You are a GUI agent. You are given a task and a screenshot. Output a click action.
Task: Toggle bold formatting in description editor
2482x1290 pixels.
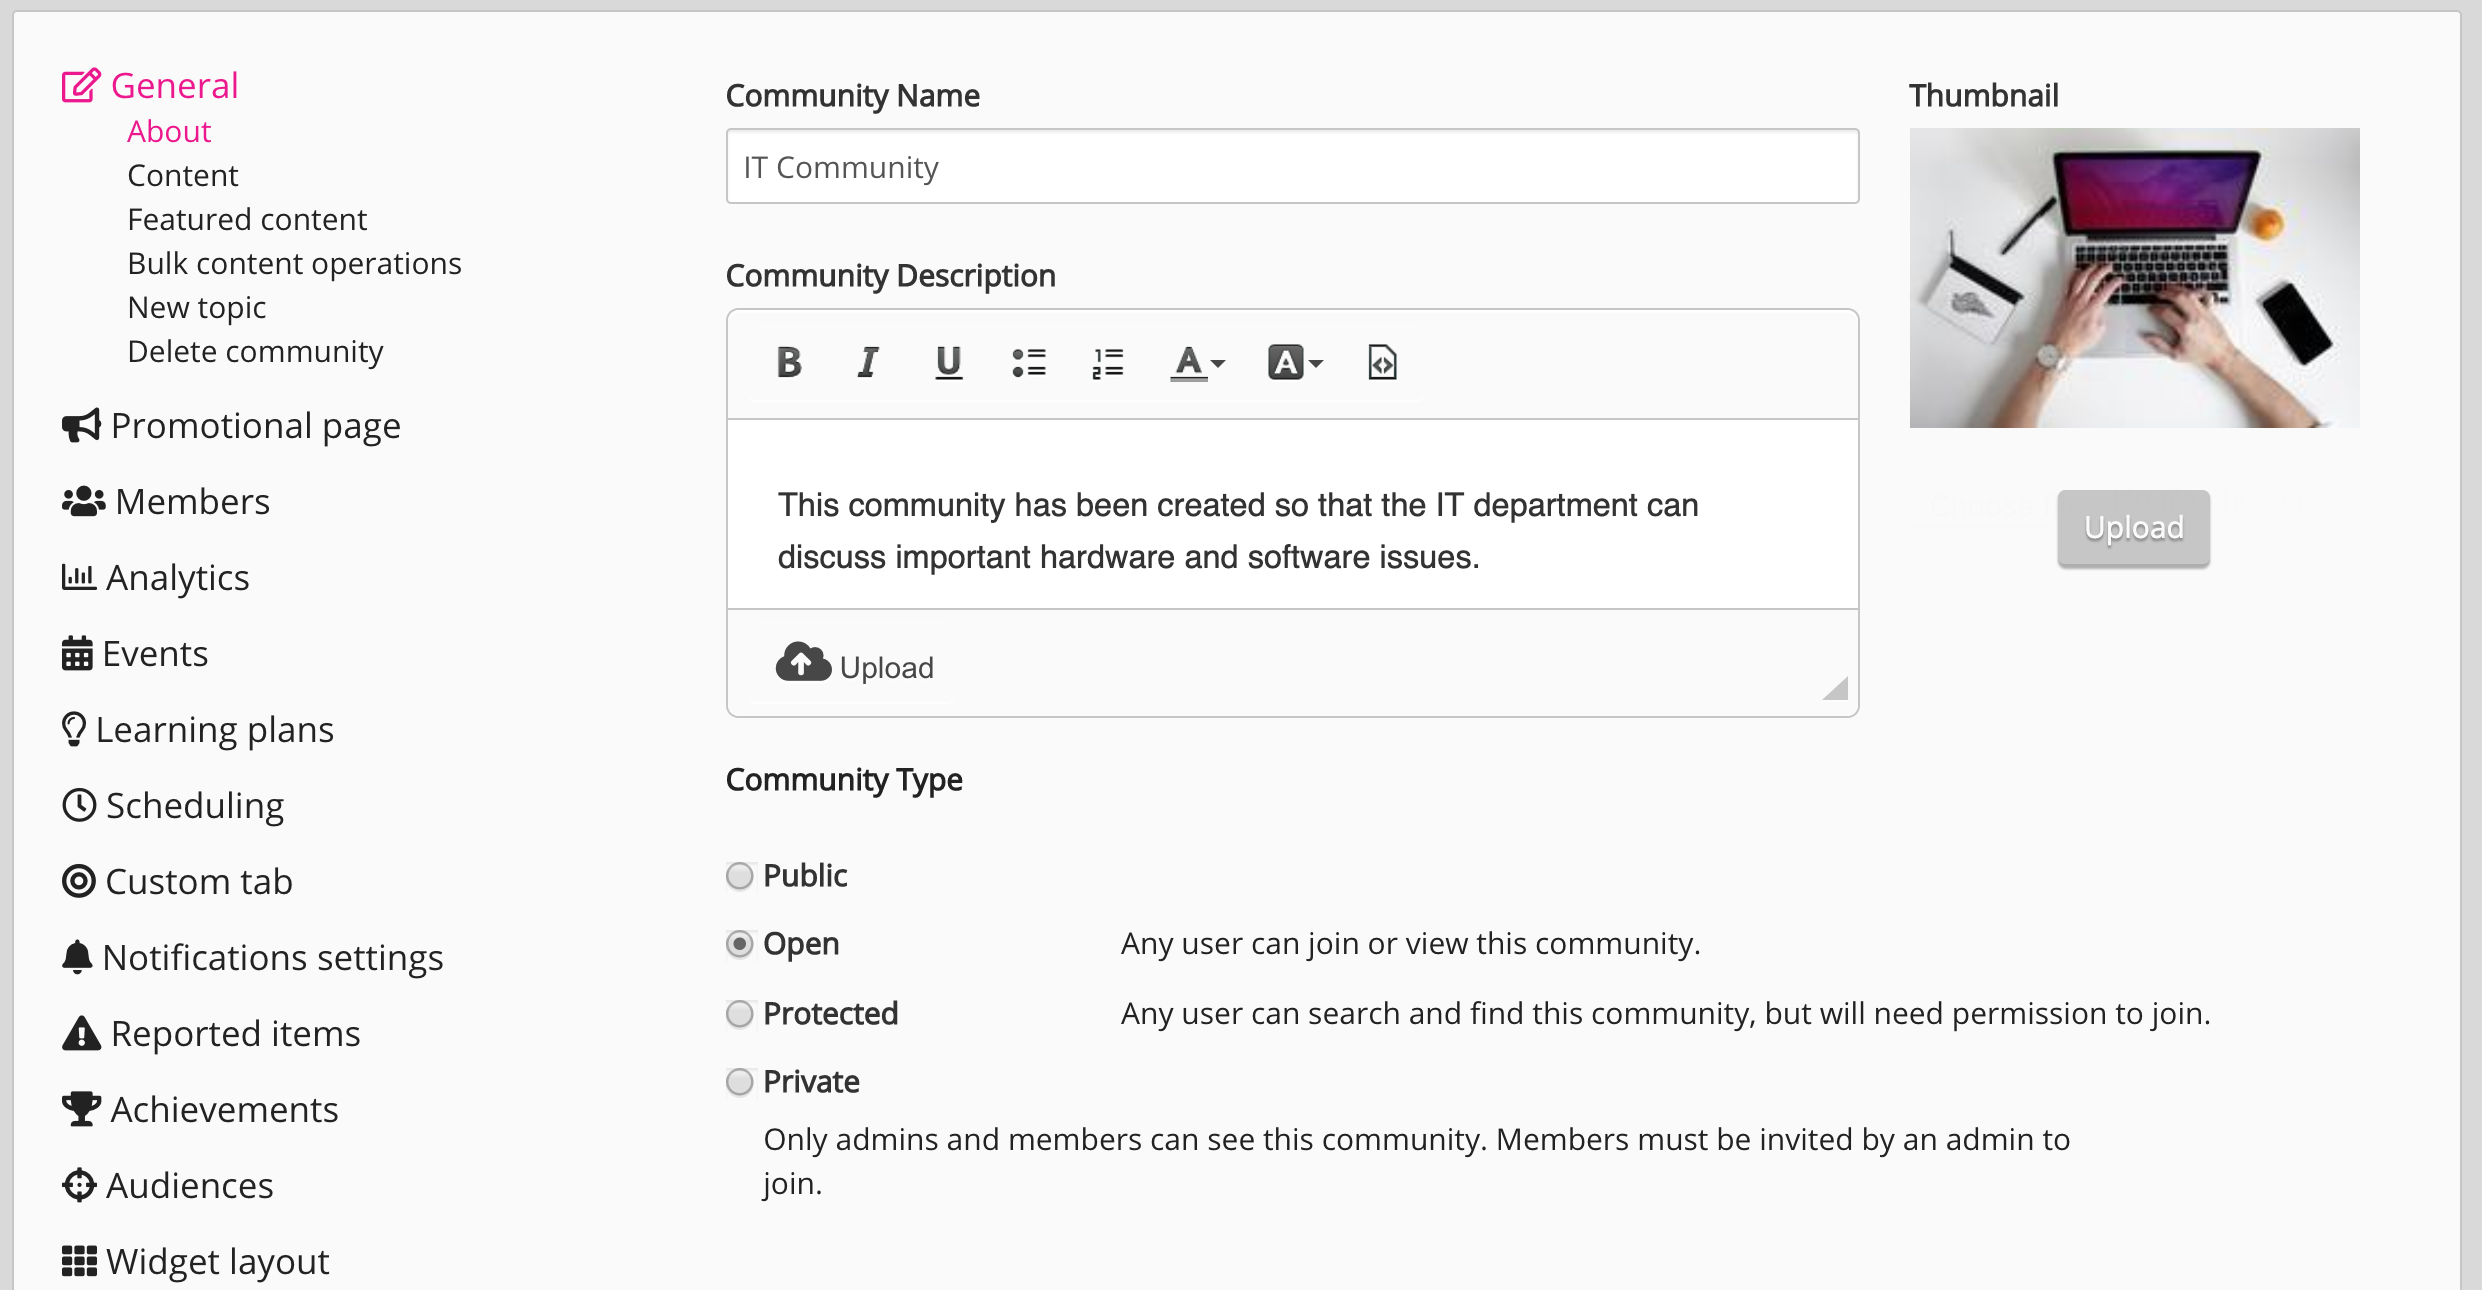[789, 363]
